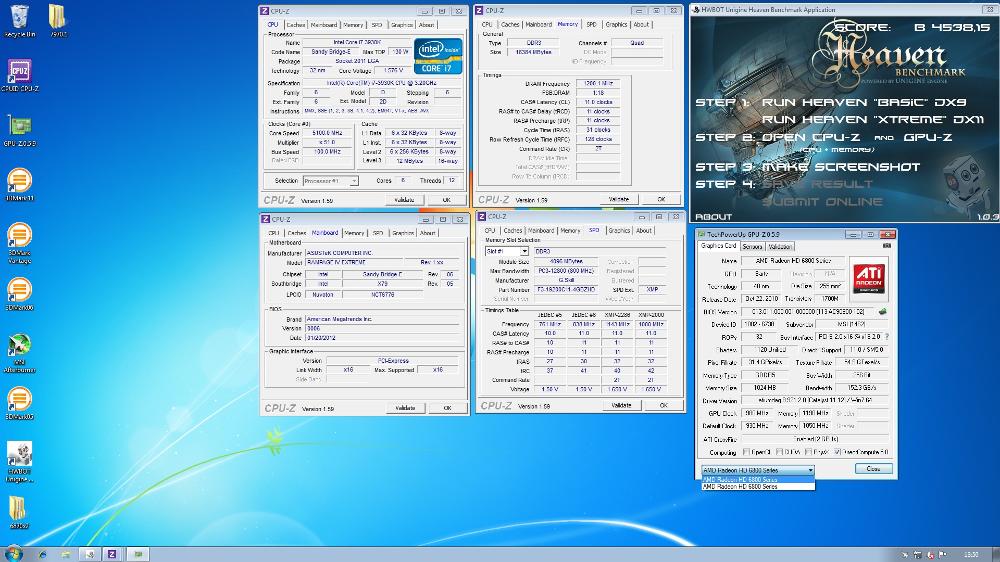Open the Graphics tab in the CPU-Z Memory window
The image size is (1000, 562).
tap(616, 24)
